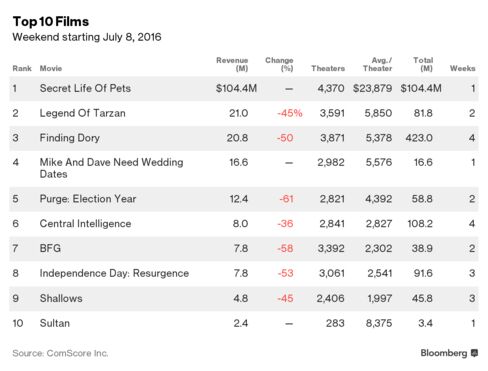The height and width of the screenshot is (371, 488).
Task: Click the Change (%) column header
Action: point(279,64)
